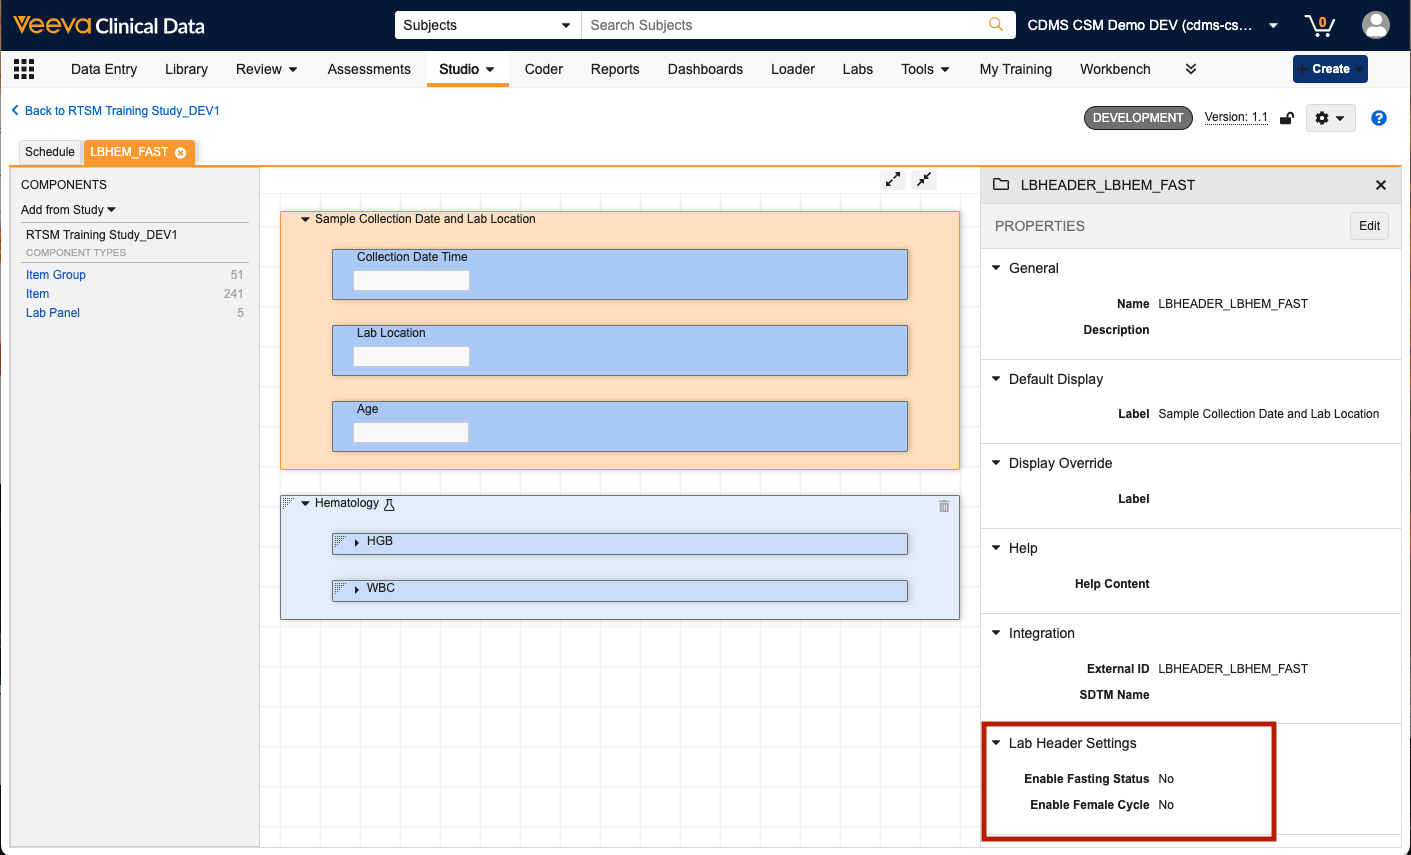
Task: Click the blue help question mark icon
Action: click(x=1379, y=118)
